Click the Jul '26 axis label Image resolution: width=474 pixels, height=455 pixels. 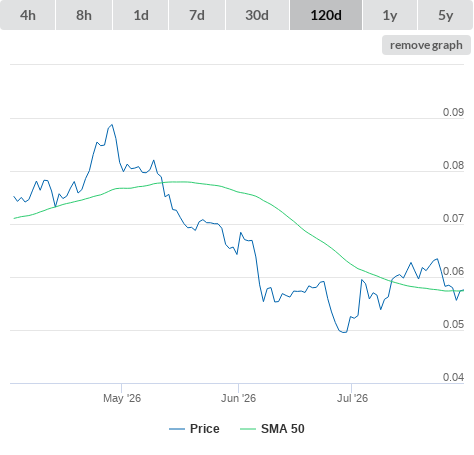(352, 398)
